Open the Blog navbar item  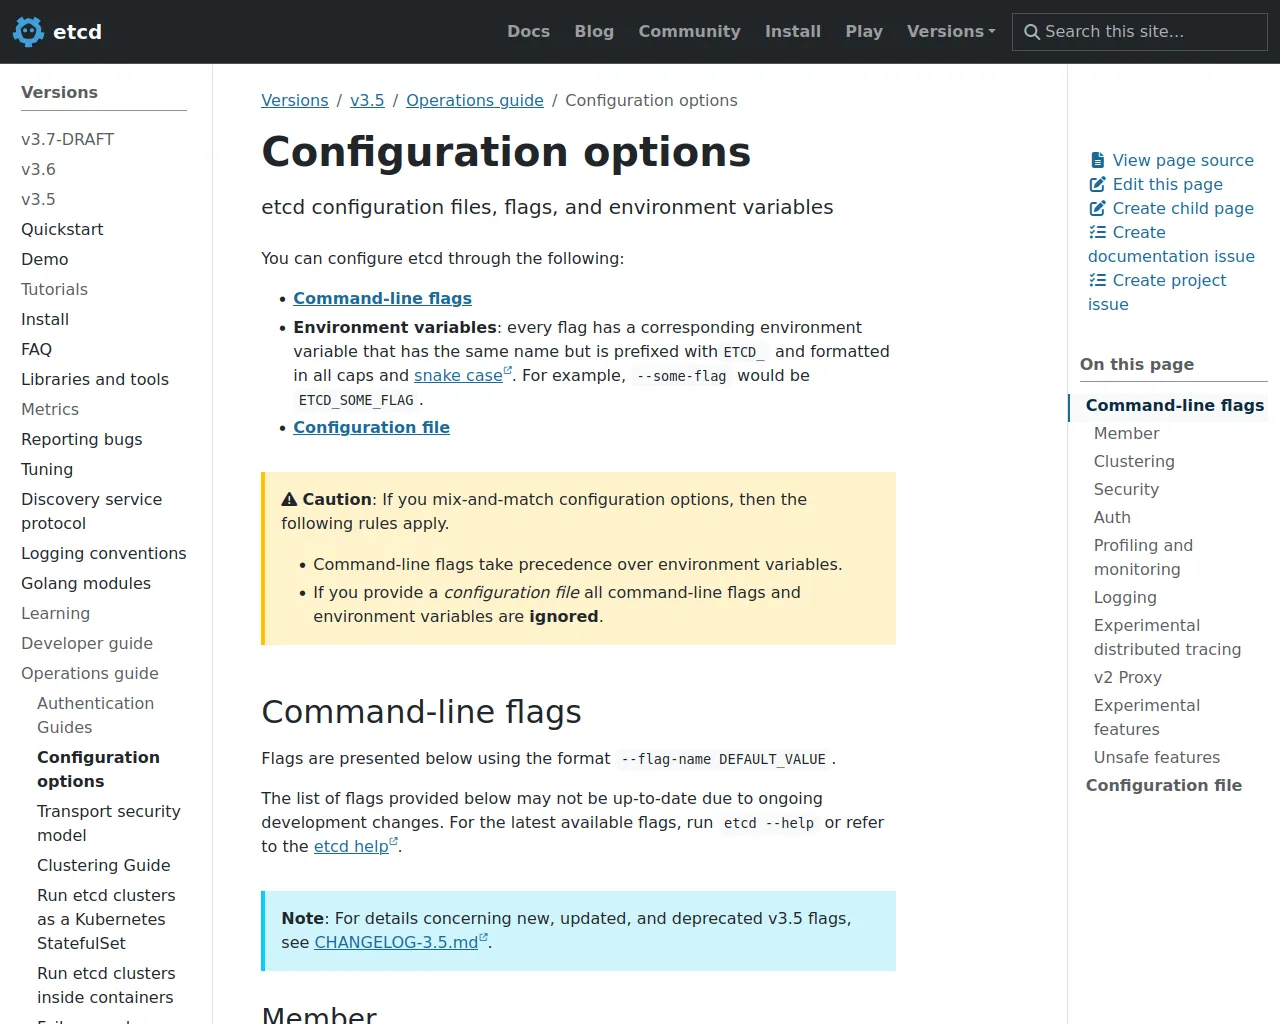click(x=594, y=32)
